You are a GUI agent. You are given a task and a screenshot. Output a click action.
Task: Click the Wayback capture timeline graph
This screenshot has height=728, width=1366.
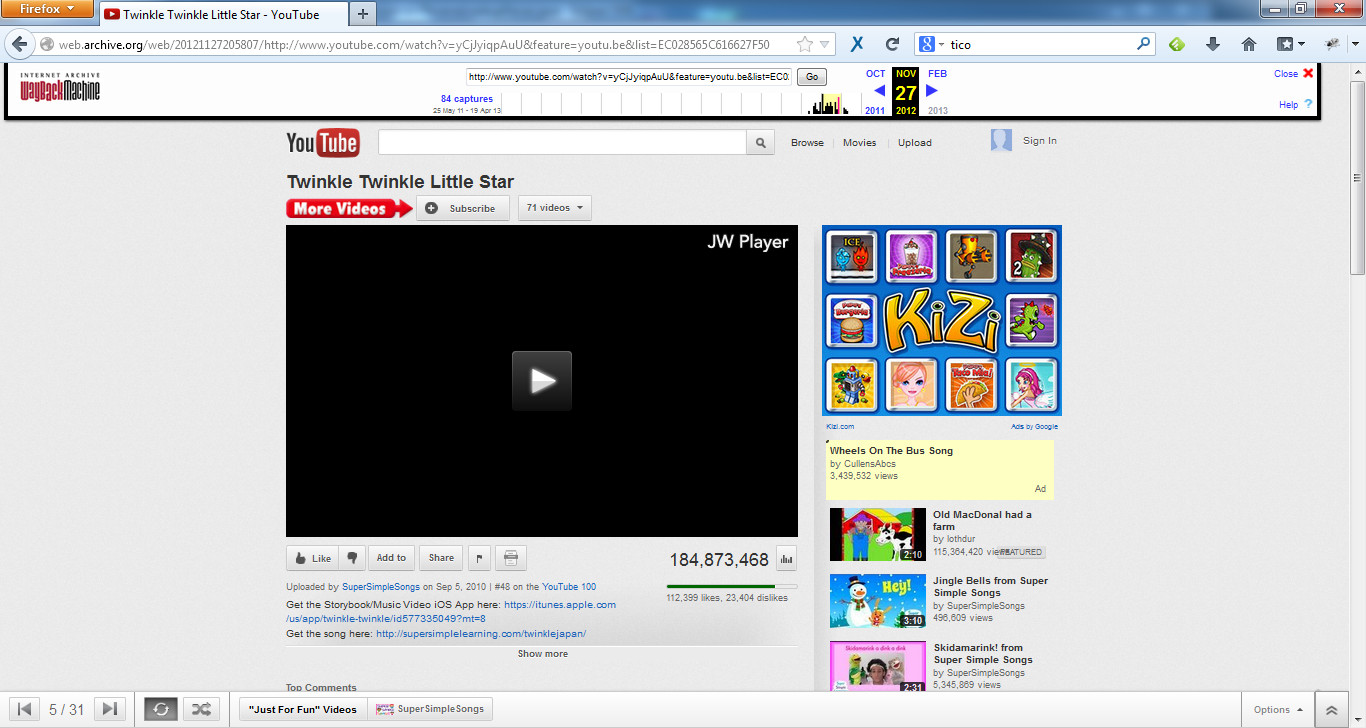pos(680,103)
